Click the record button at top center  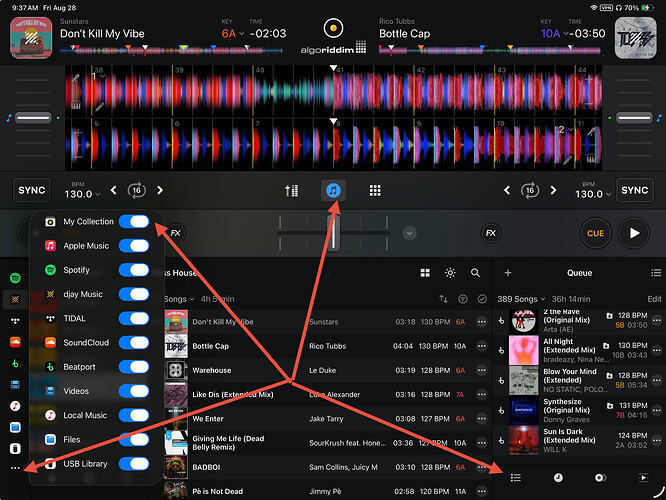(x=333, y=28)
